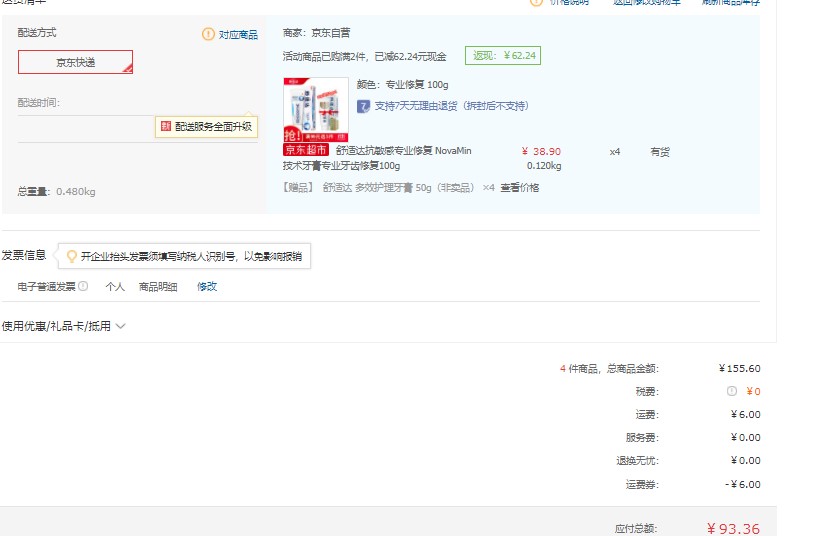Click the 服务费 ¥0.00 value
The width and height of the screenshot is (825, 536).
click(x=746, y=438)
